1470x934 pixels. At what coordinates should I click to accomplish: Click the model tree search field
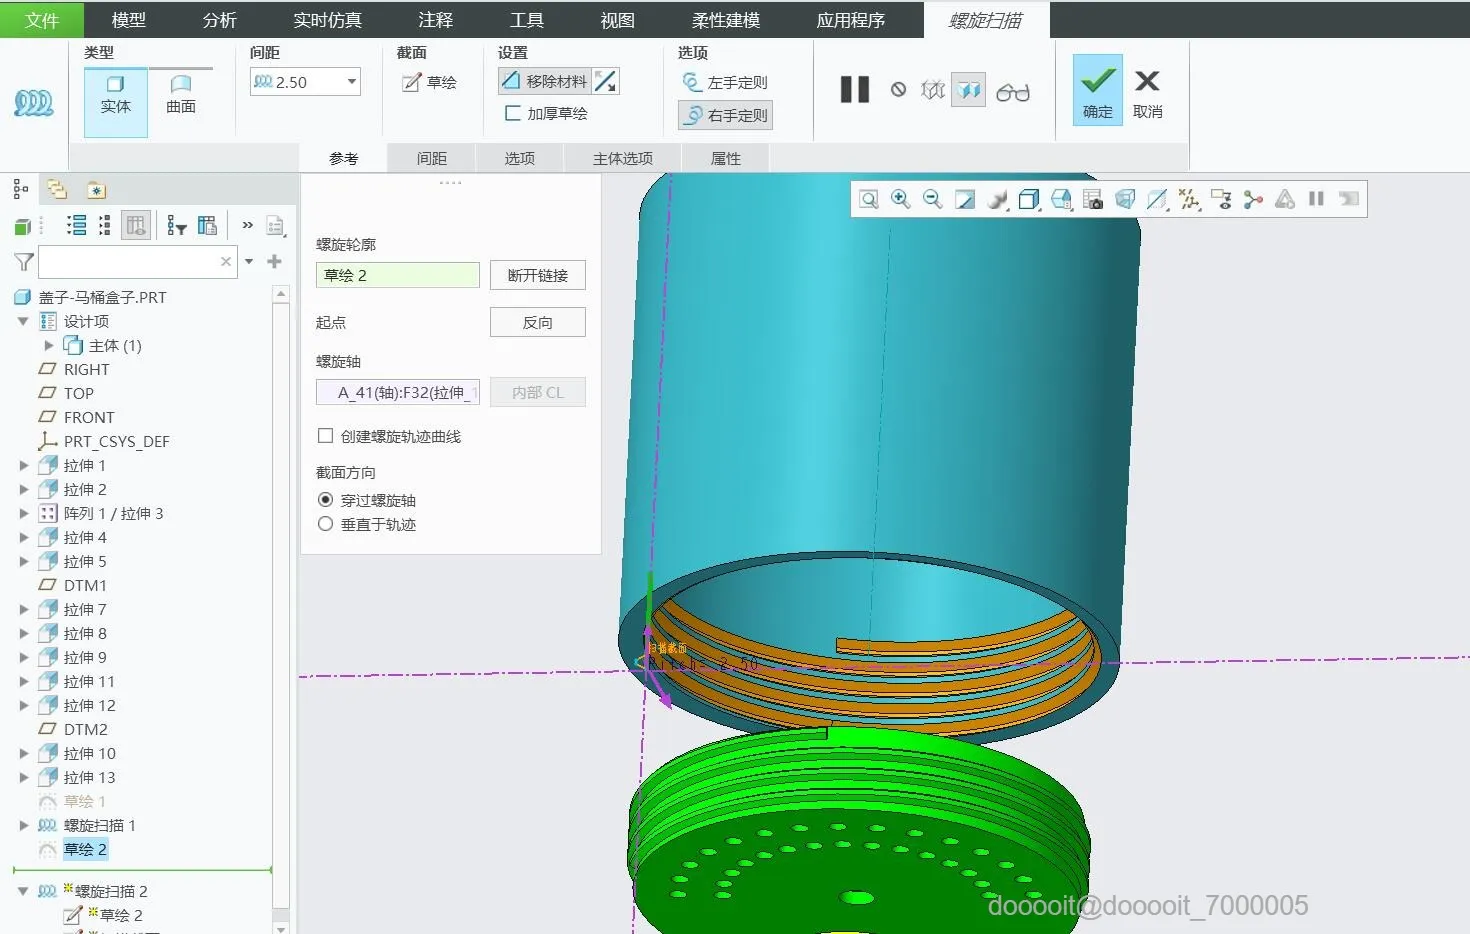pos(128,262)
